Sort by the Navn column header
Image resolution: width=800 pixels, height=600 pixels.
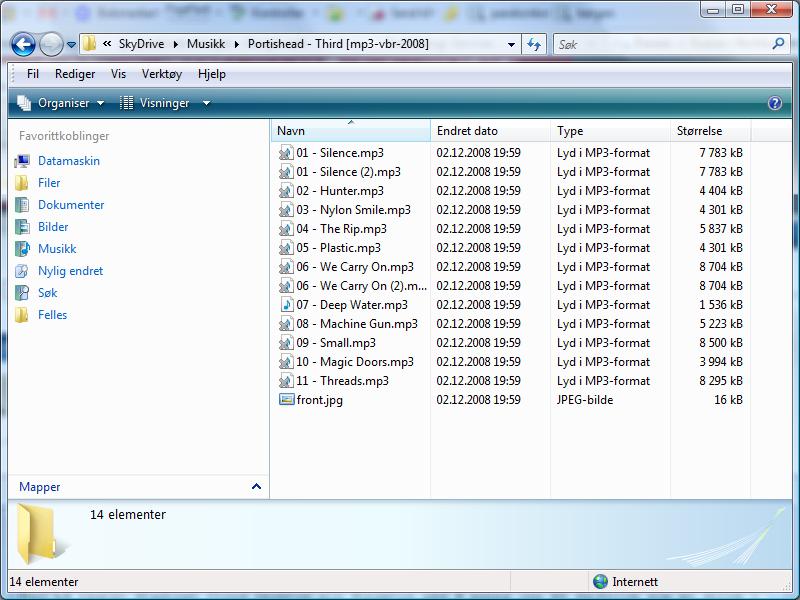pyautogui.click(x=351, y=131)
